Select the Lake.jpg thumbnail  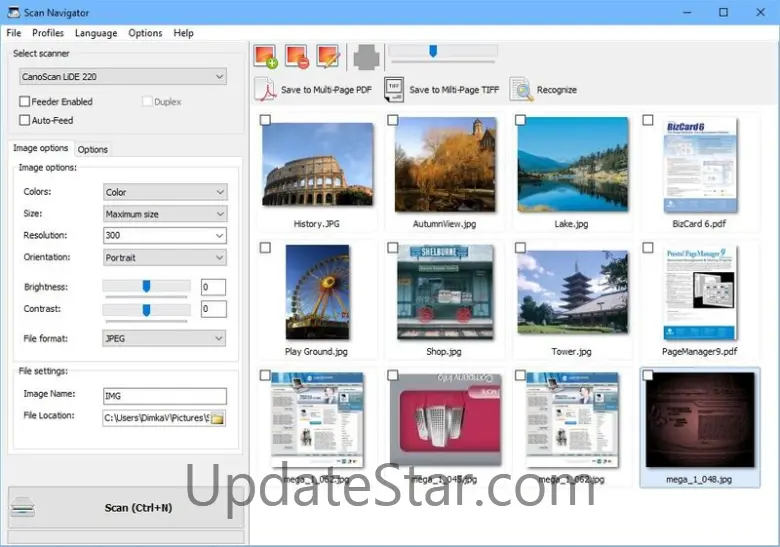pyautogui.click(x=573, y=165)
